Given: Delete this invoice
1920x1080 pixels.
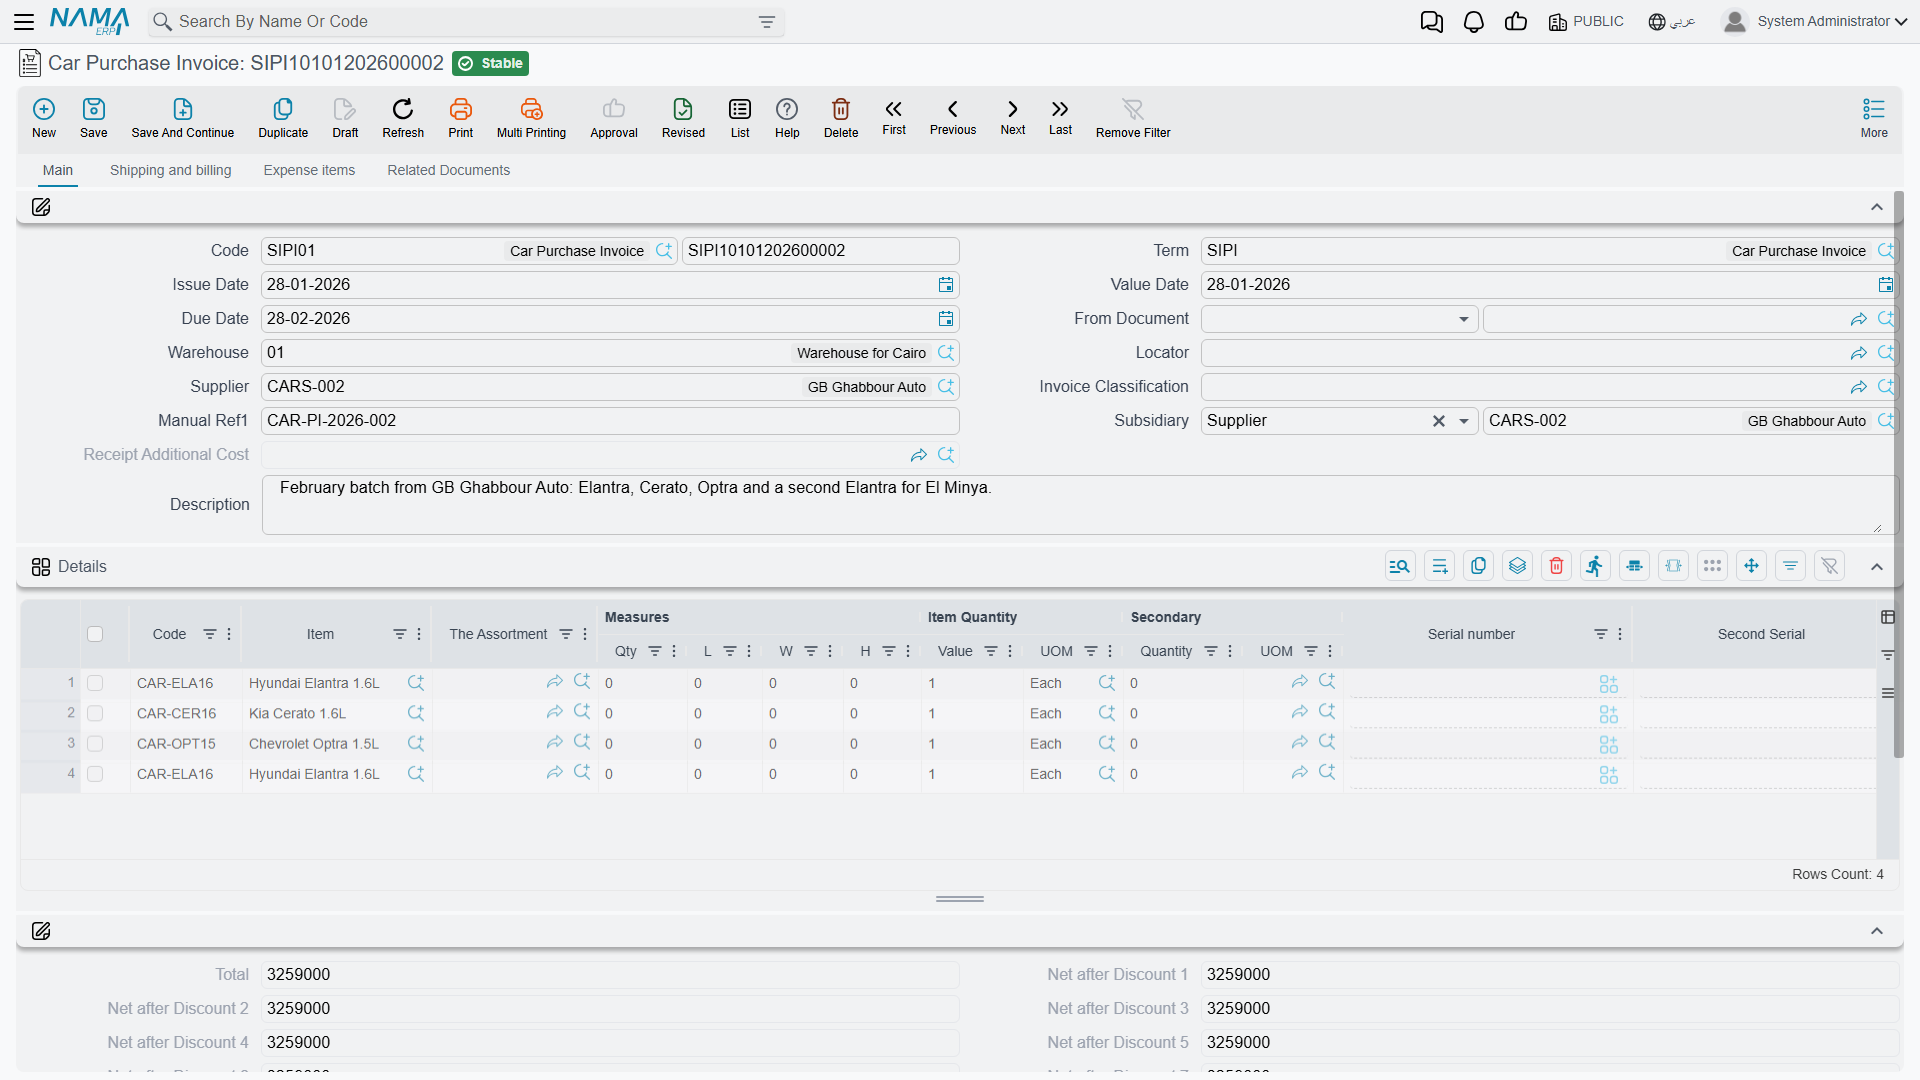Looking at the screenshot, I should coord(841,118).
